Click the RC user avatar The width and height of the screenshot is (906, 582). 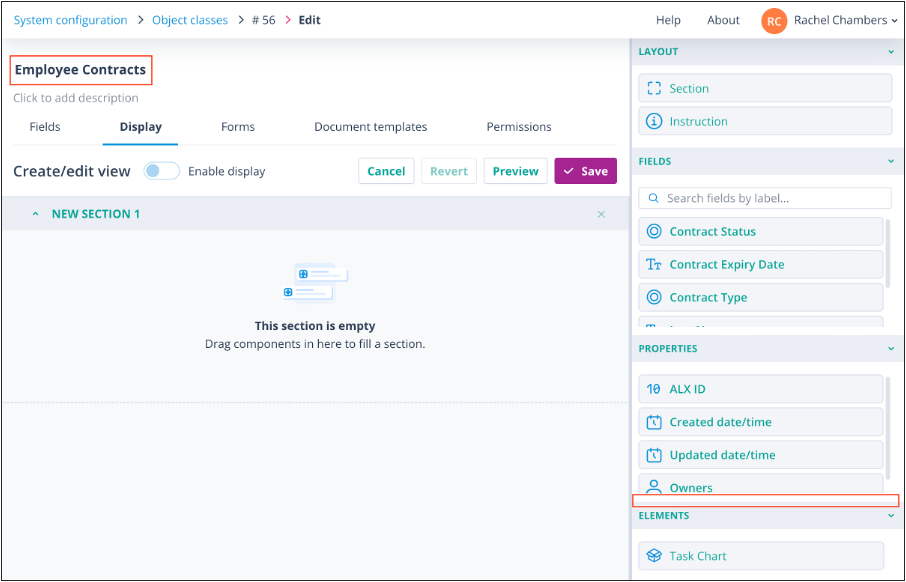click(x=774, y=21)
